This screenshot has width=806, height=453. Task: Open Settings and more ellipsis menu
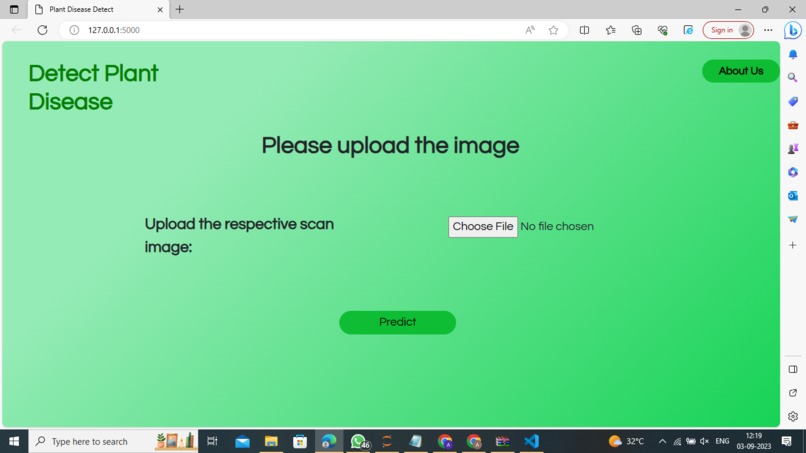[x=768, y=30]
